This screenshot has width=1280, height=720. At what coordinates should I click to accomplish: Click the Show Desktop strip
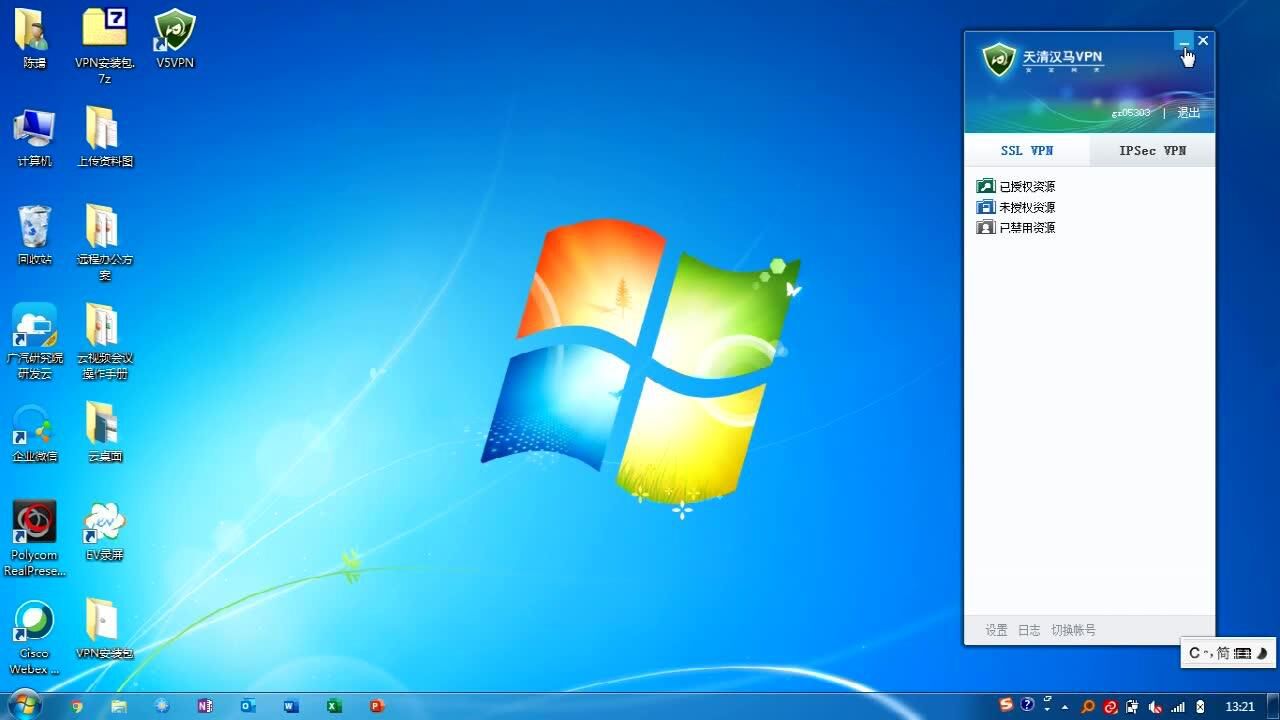pyautogui.click(x=1273, y=706)
